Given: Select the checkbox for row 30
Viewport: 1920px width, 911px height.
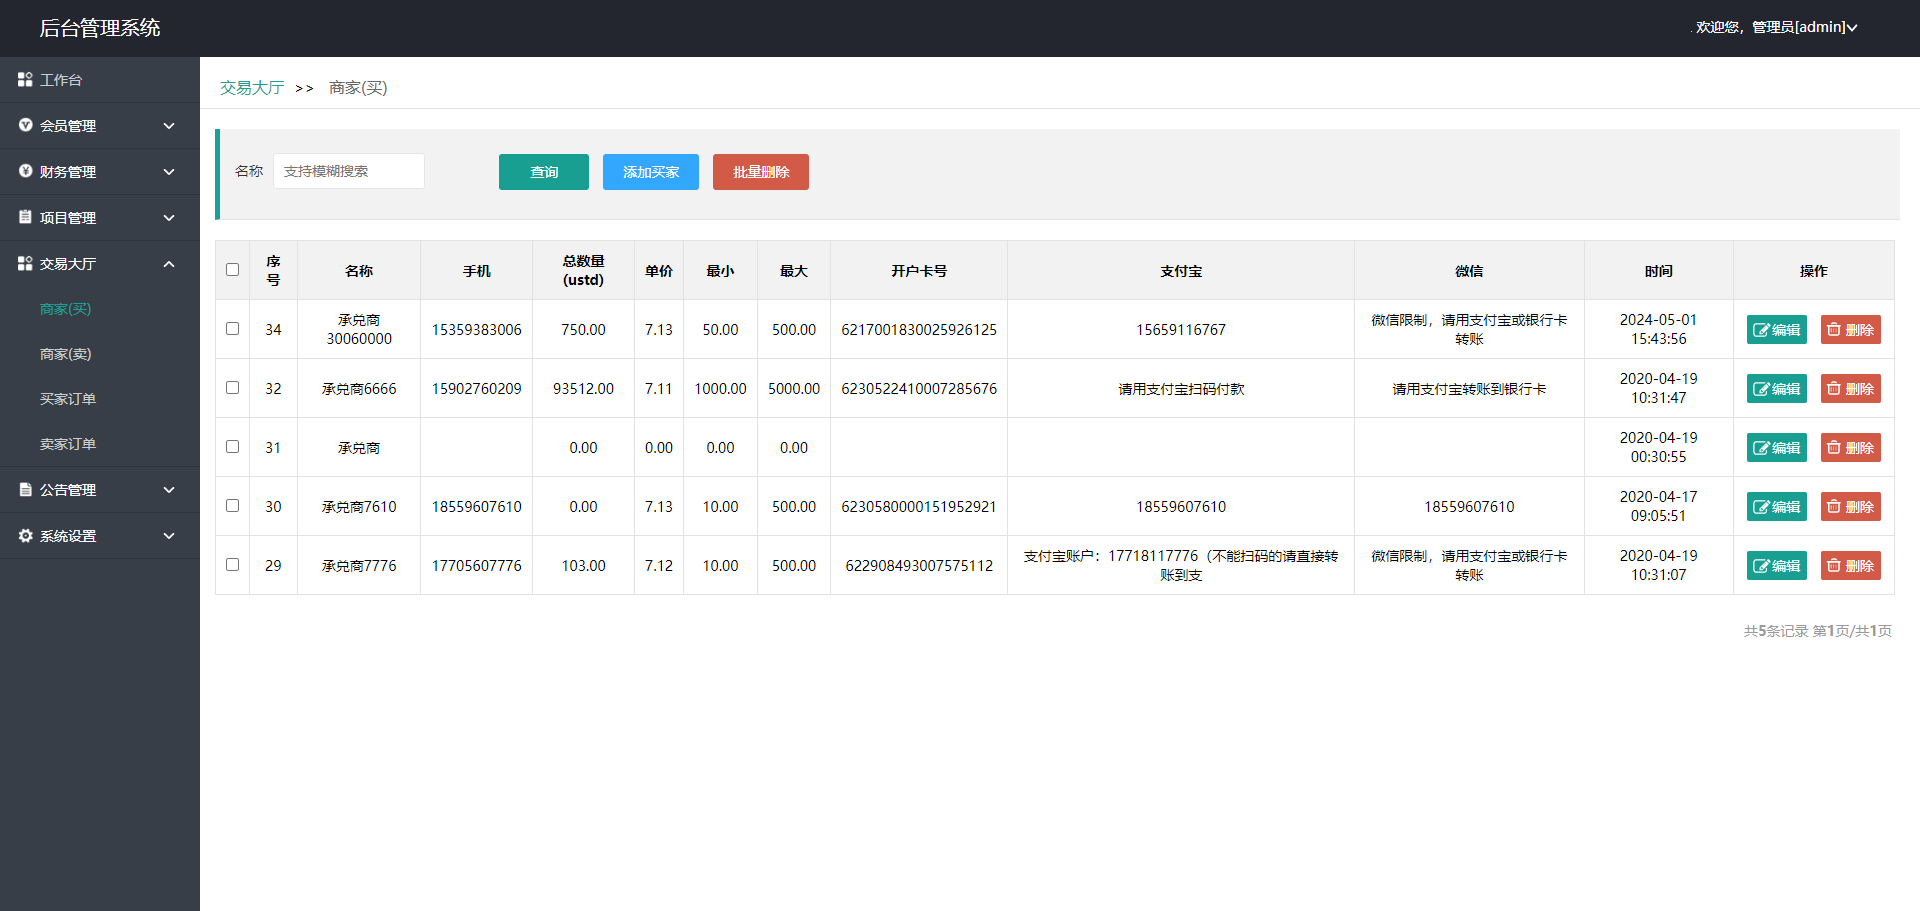Looking at the screenshot, I should point(232,505).
